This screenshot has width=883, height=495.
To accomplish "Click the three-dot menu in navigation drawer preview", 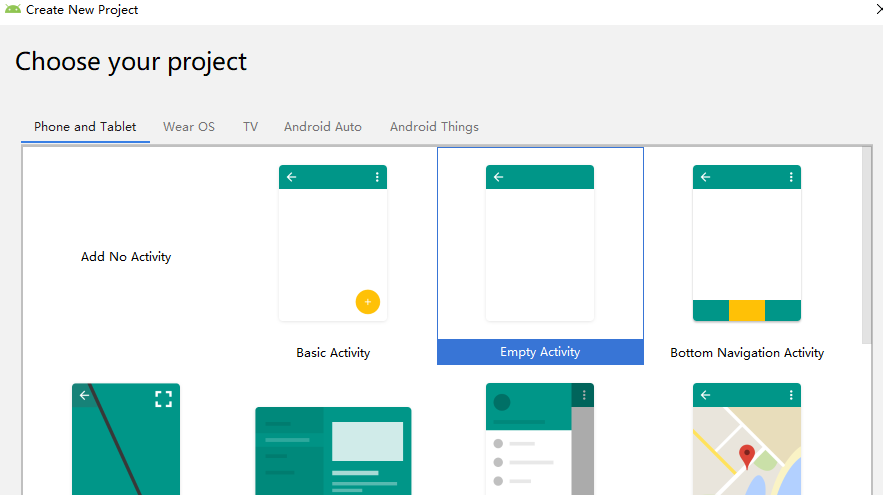I will tap(584, 395).
